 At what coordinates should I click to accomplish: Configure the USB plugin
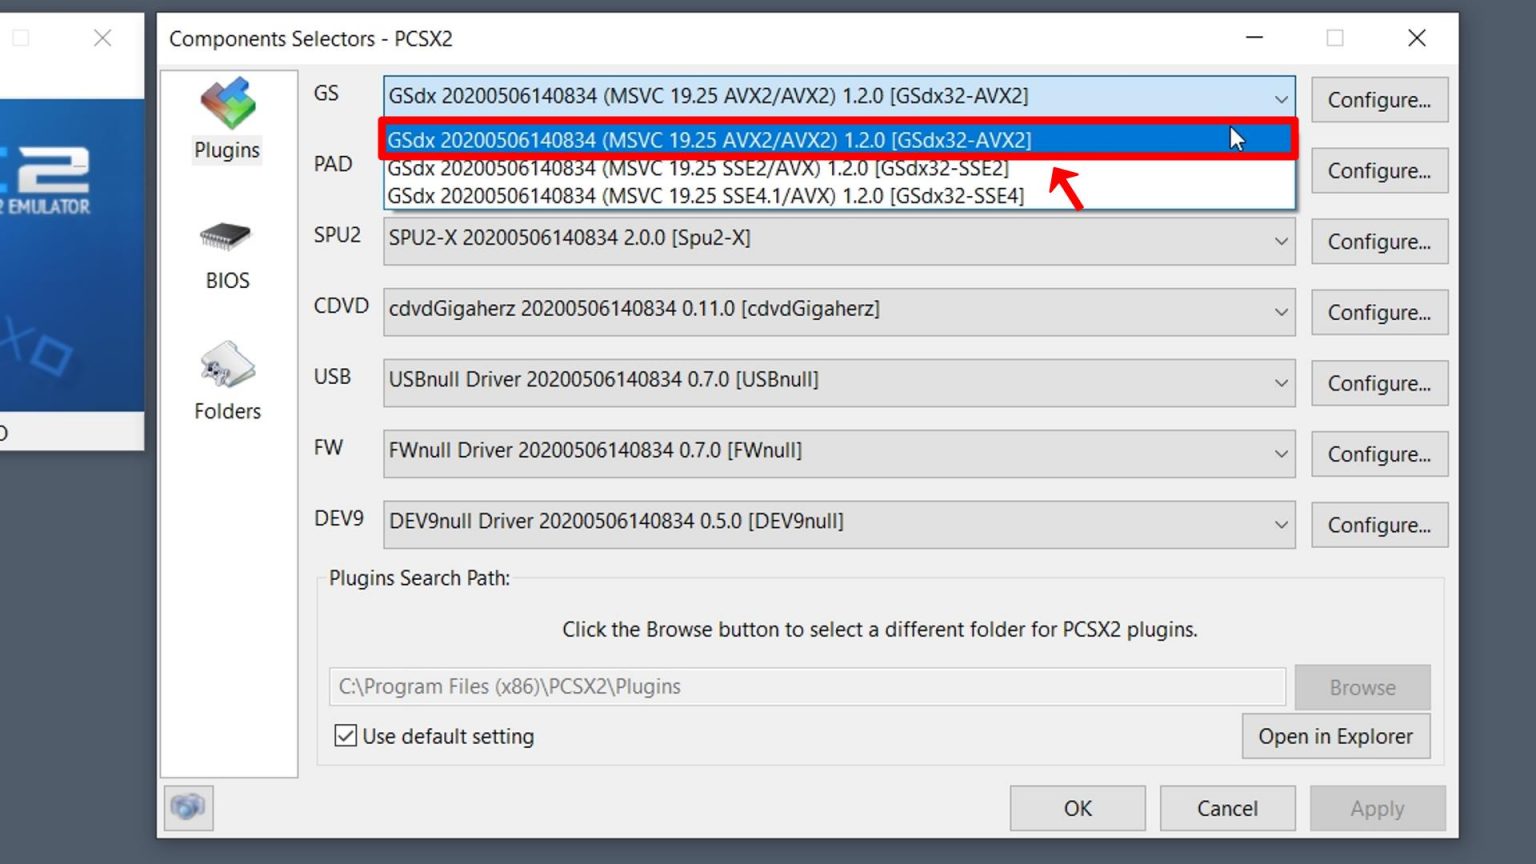(x=1379, y=383)
